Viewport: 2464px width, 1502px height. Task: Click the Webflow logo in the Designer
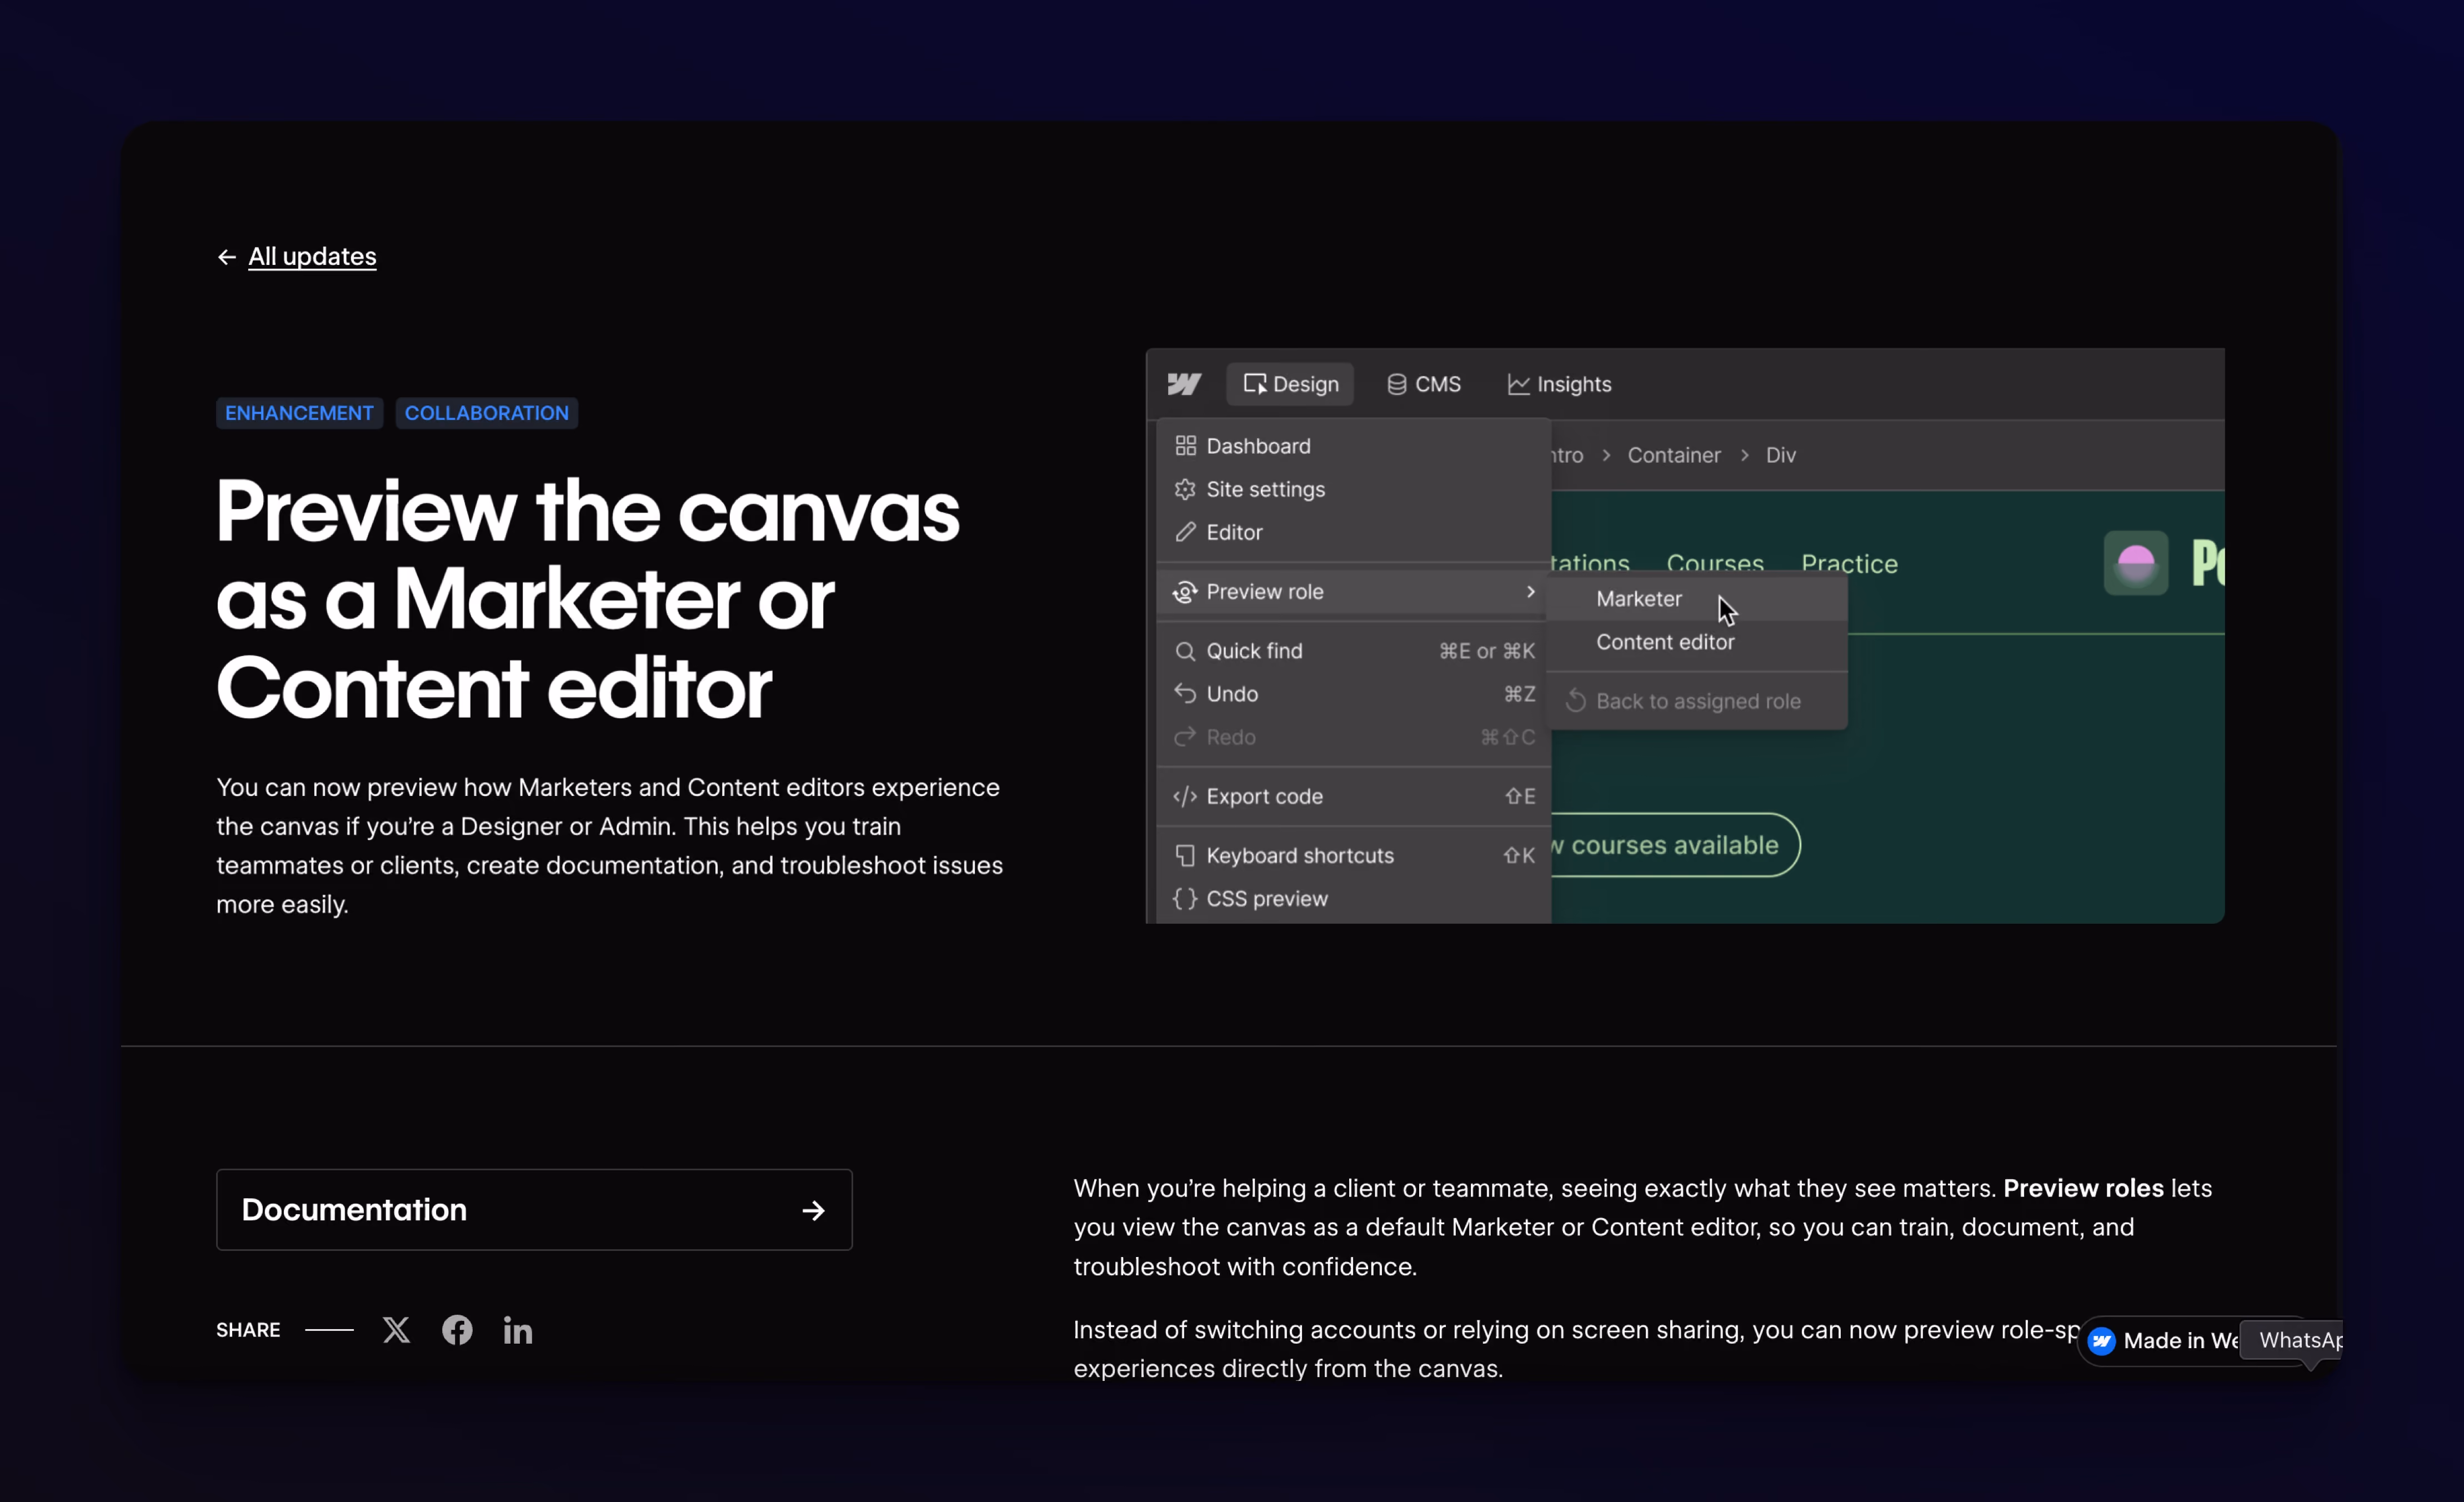(1184, 384)
